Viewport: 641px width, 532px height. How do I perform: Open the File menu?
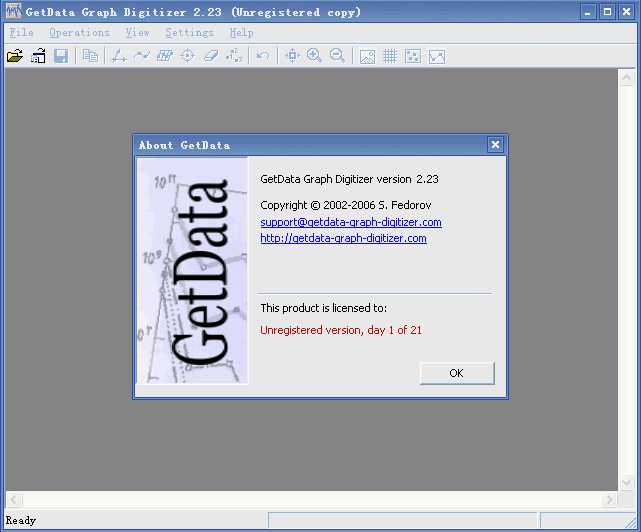pyautogui.click(x=22, y=33)
